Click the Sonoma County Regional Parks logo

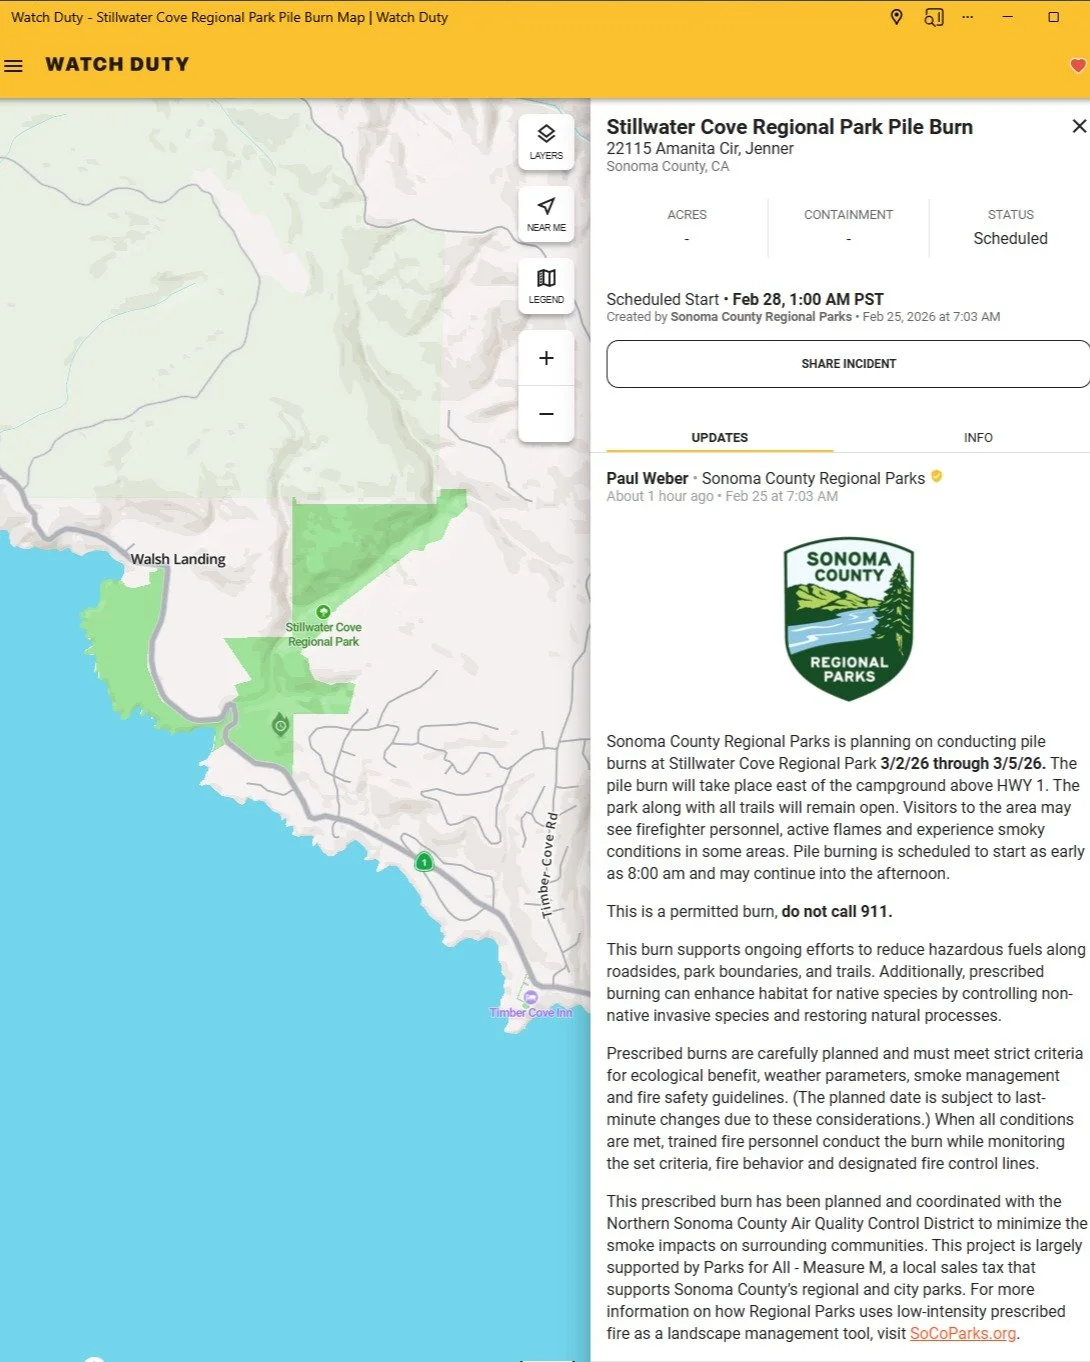(848, 619)
